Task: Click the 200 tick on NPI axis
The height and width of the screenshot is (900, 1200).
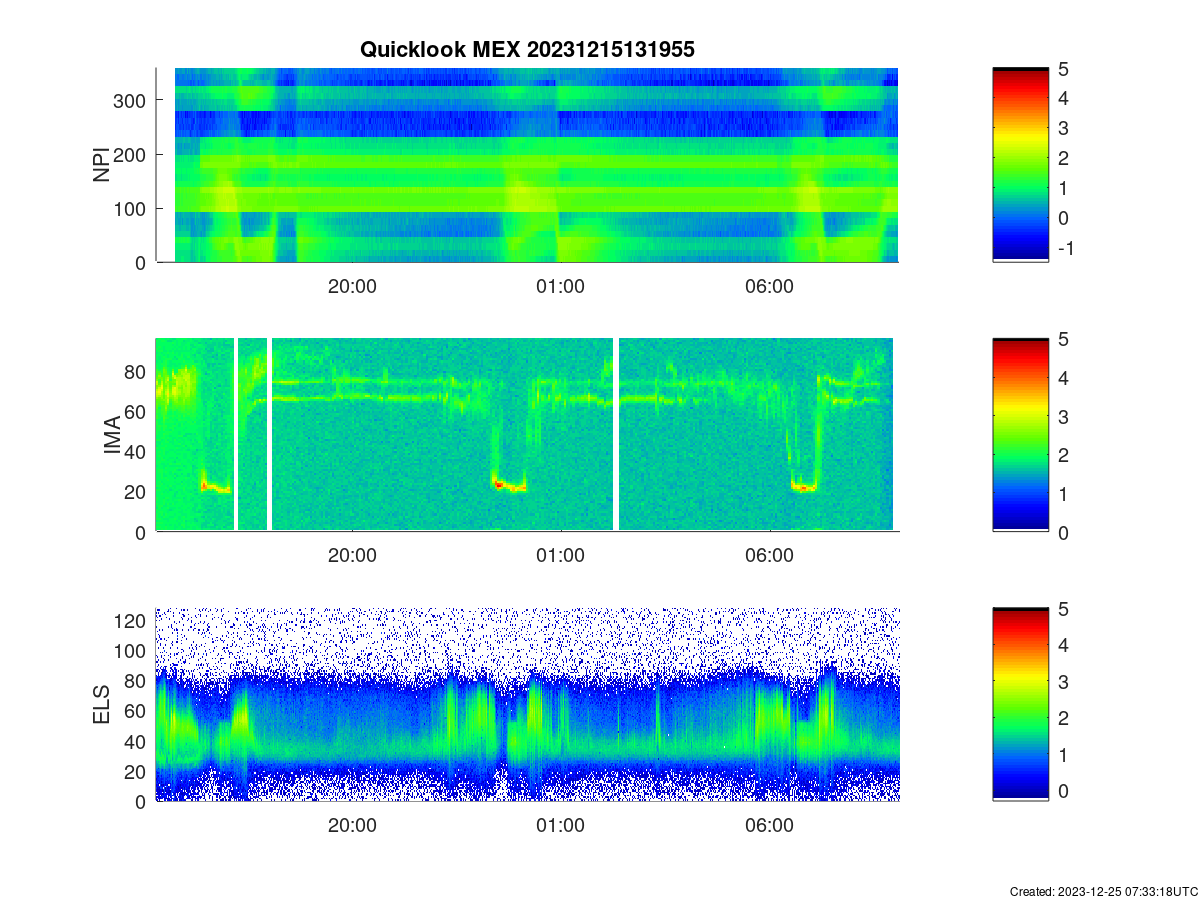Action: [x=131, y=154]
